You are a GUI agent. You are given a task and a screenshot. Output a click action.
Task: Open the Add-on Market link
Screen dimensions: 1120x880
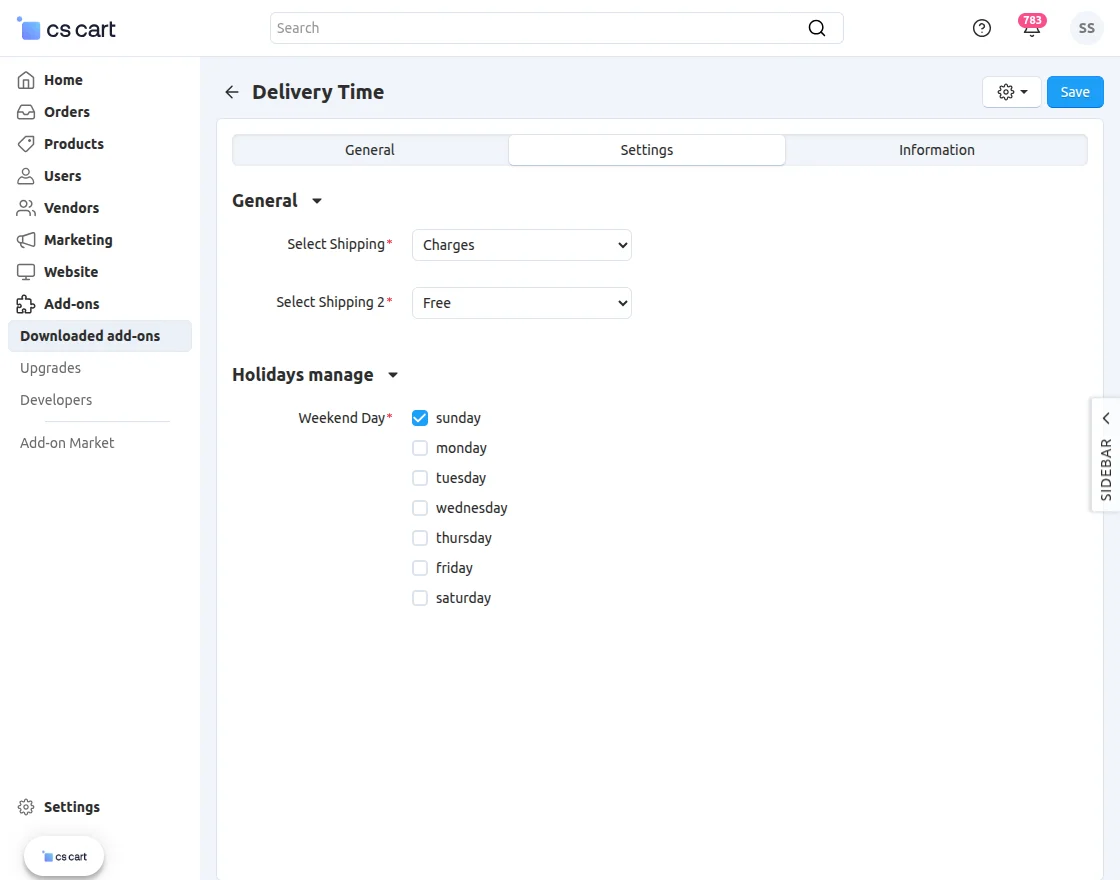coord(66,442)
